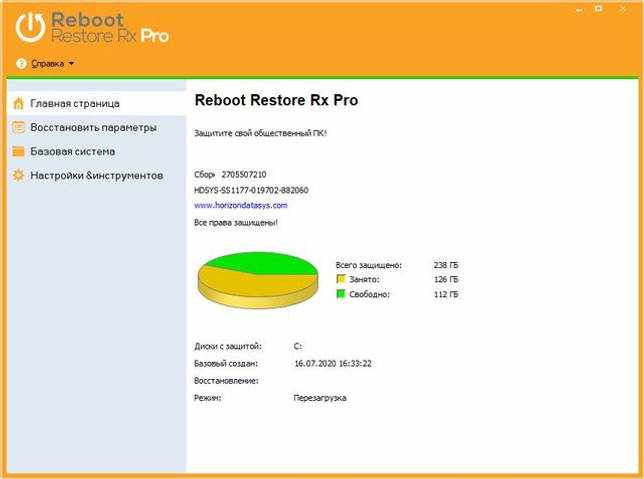Click the disk usage pie chart
Viewport: 644px width, 479px height.
[x=258, y=280]
